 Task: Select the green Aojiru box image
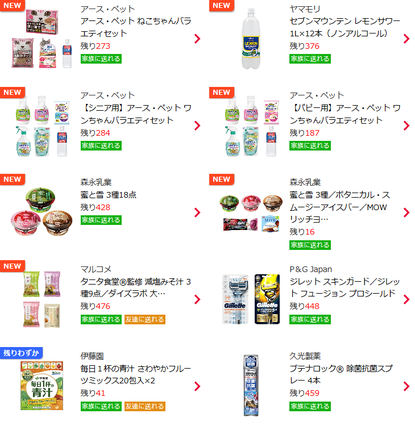42,386
